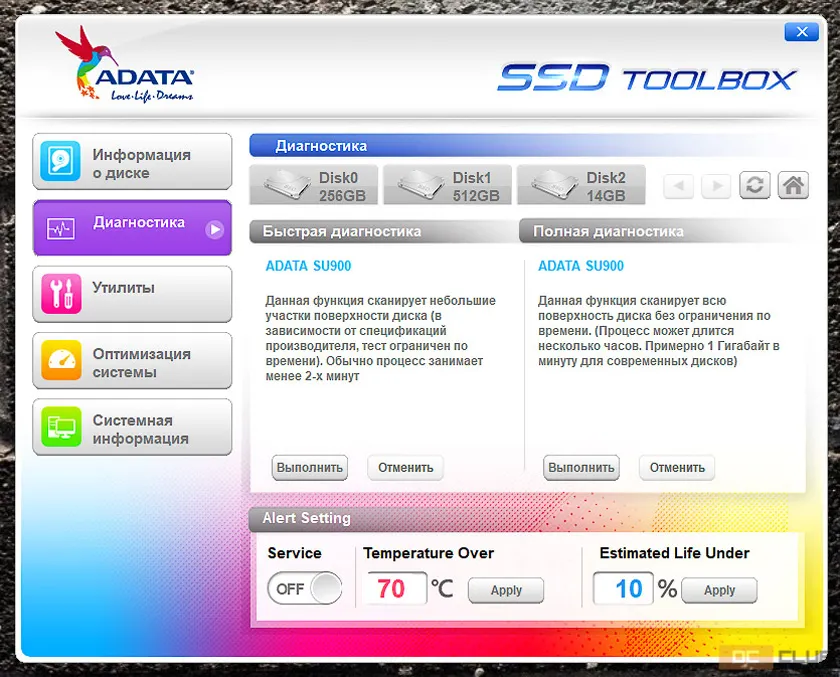Run quick diagnostics with Выполнить

click(x=310, y=468)
